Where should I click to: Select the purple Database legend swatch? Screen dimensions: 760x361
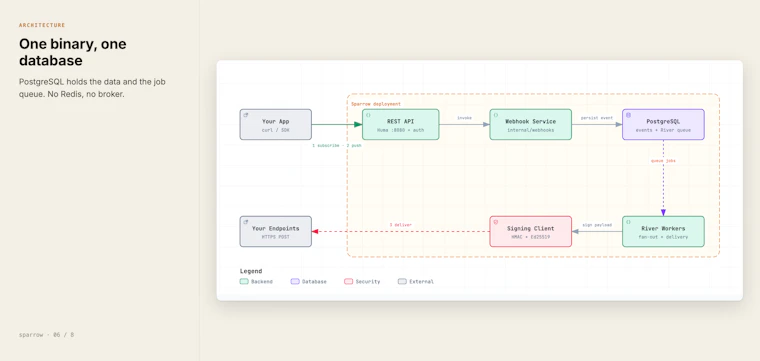coord(295,282)
